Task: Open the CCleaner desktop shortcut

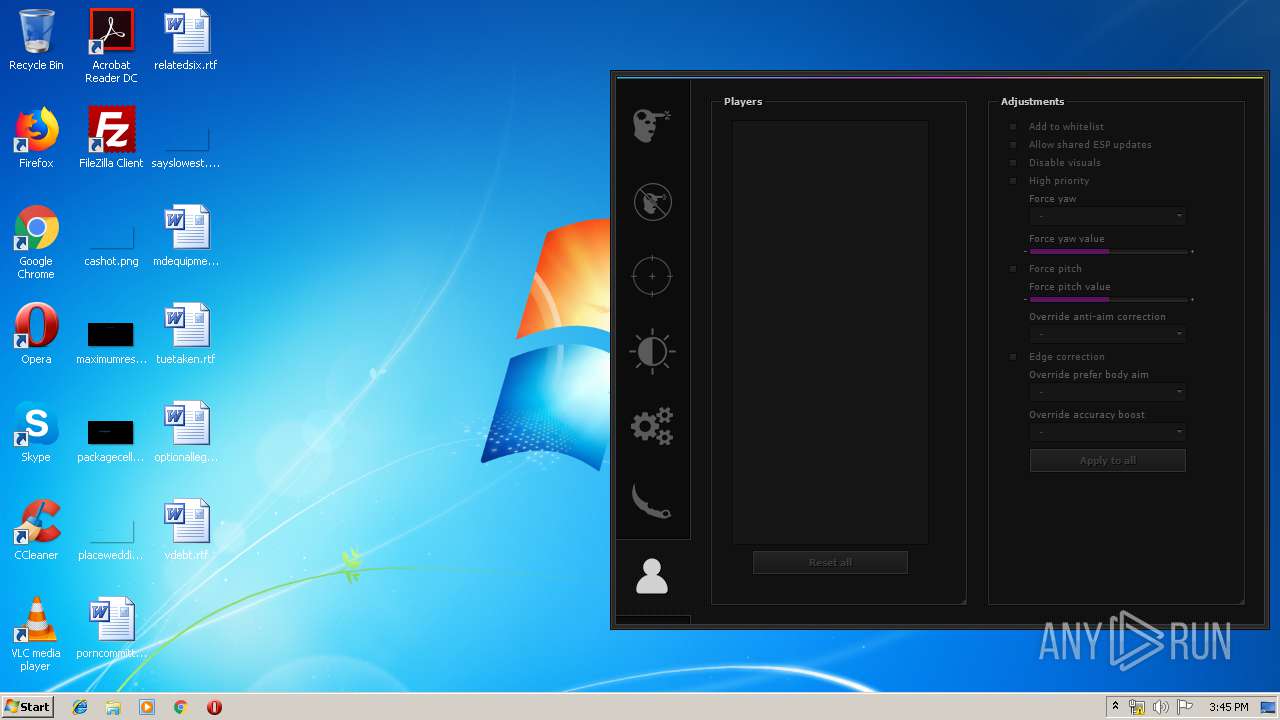Action: [36, 530]
